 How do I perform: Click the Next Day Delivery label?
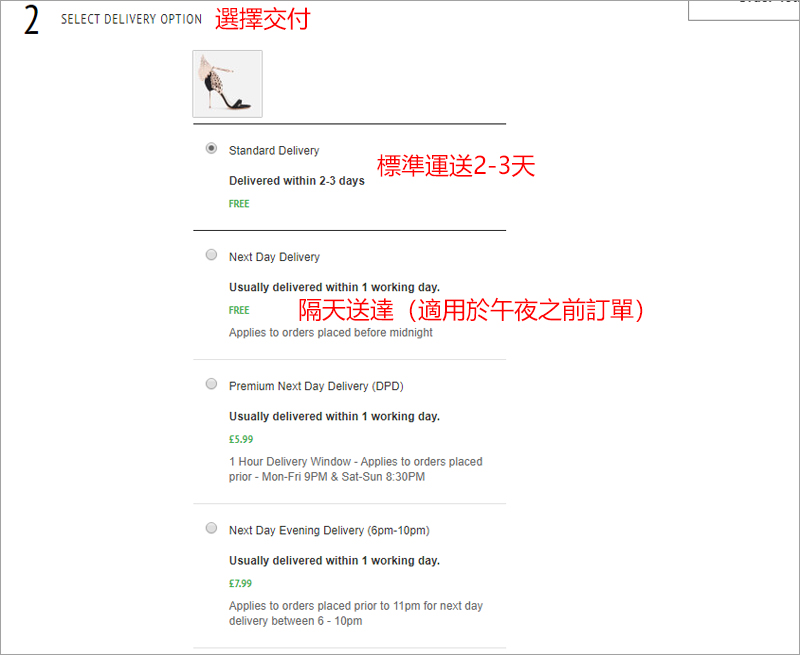pos(274,257)
